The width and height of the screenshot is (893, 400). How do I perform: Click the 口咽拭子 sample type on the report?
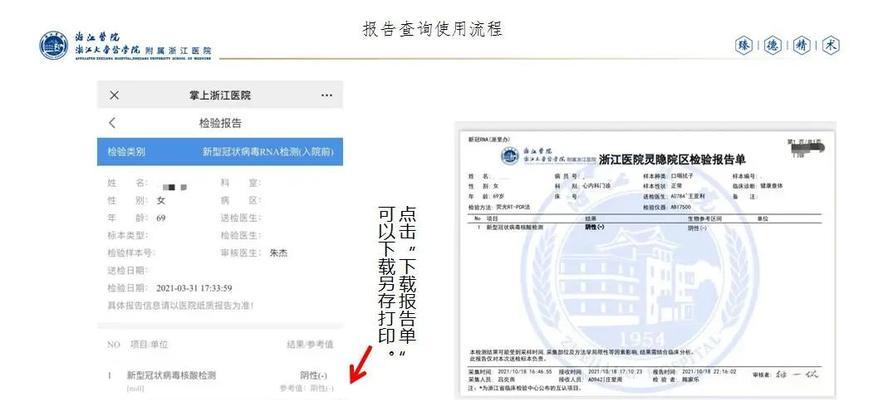point(682,175)
